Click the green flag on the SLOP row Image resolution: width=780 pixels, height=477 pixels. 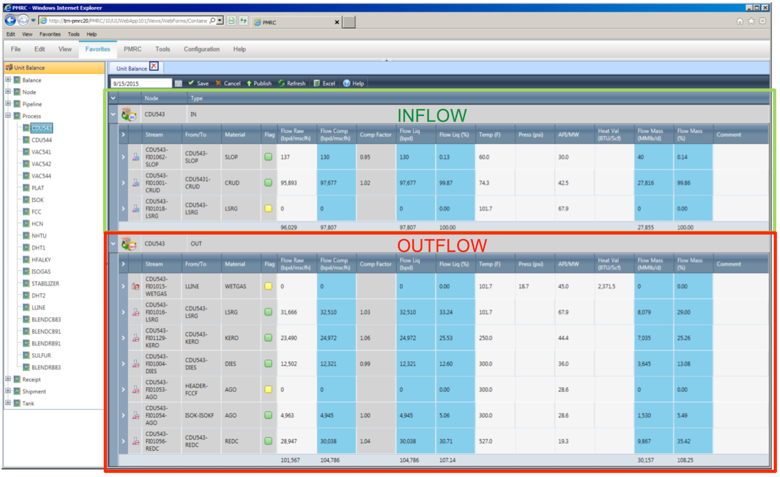tap(268, 157)
